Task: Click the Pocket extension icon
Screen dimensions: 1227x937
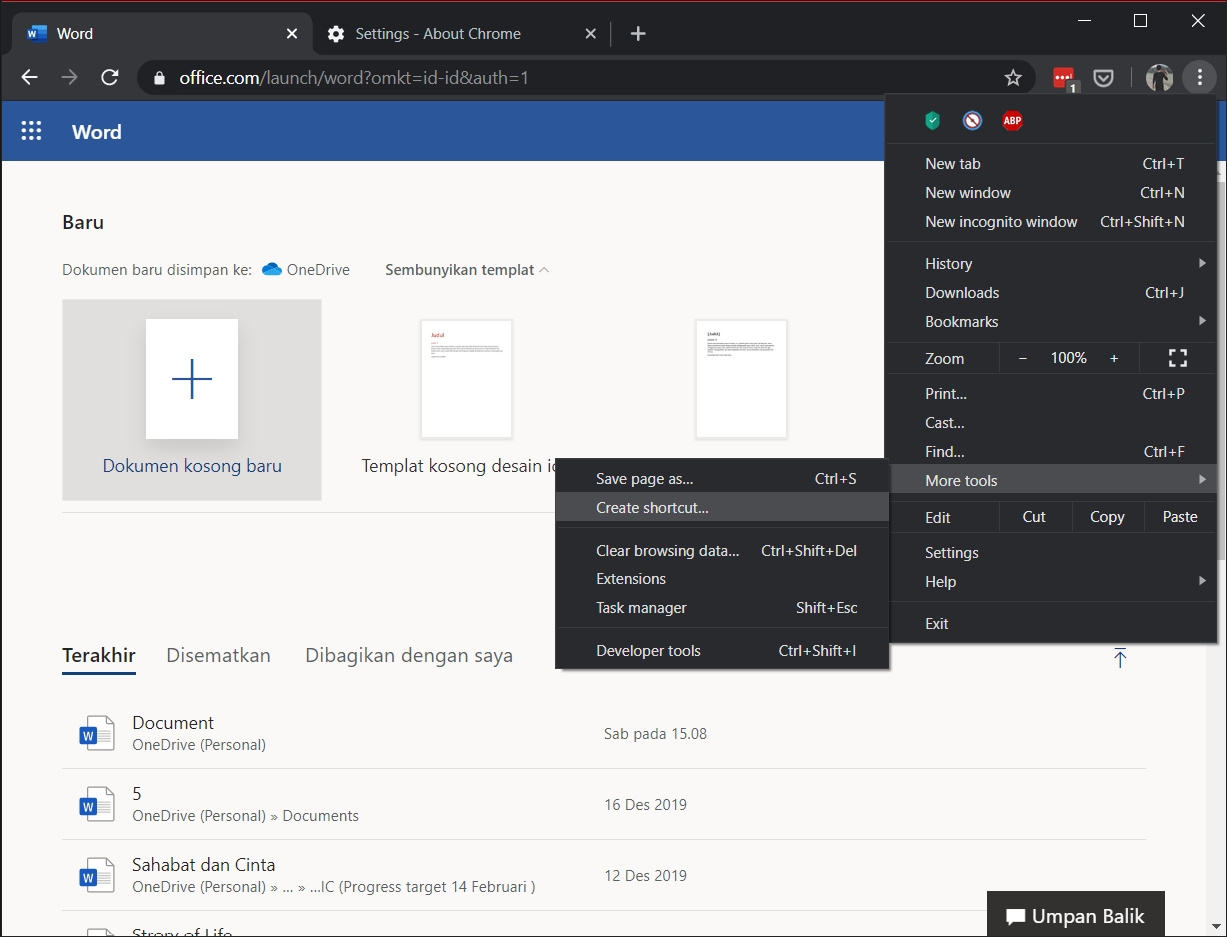Action: pos(1104,78)
